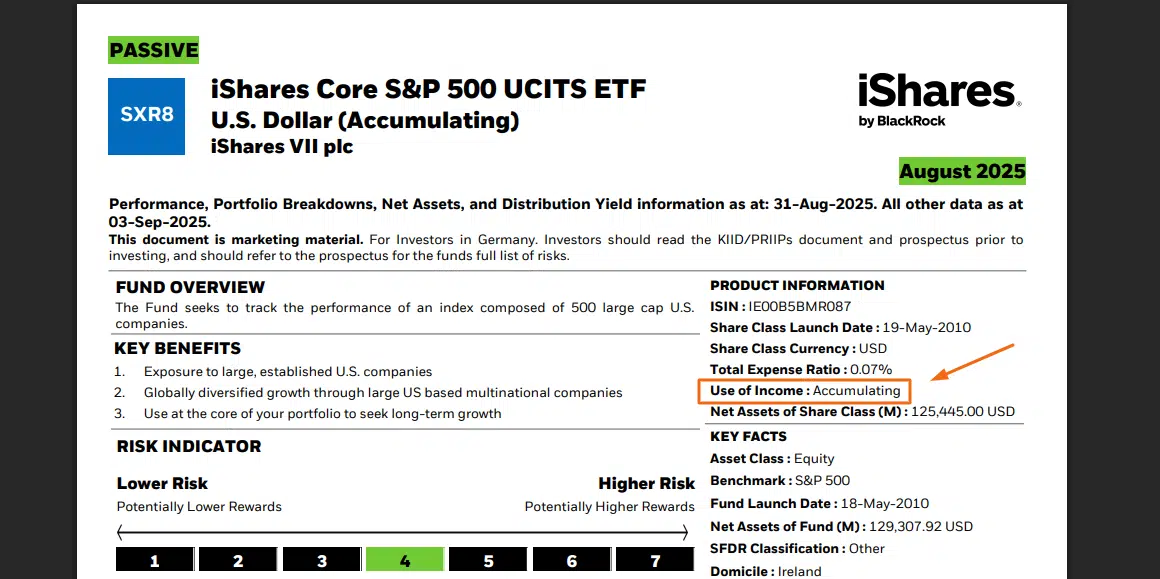
Task: Click risk indicator box number 2
Action: coord(238,560)
